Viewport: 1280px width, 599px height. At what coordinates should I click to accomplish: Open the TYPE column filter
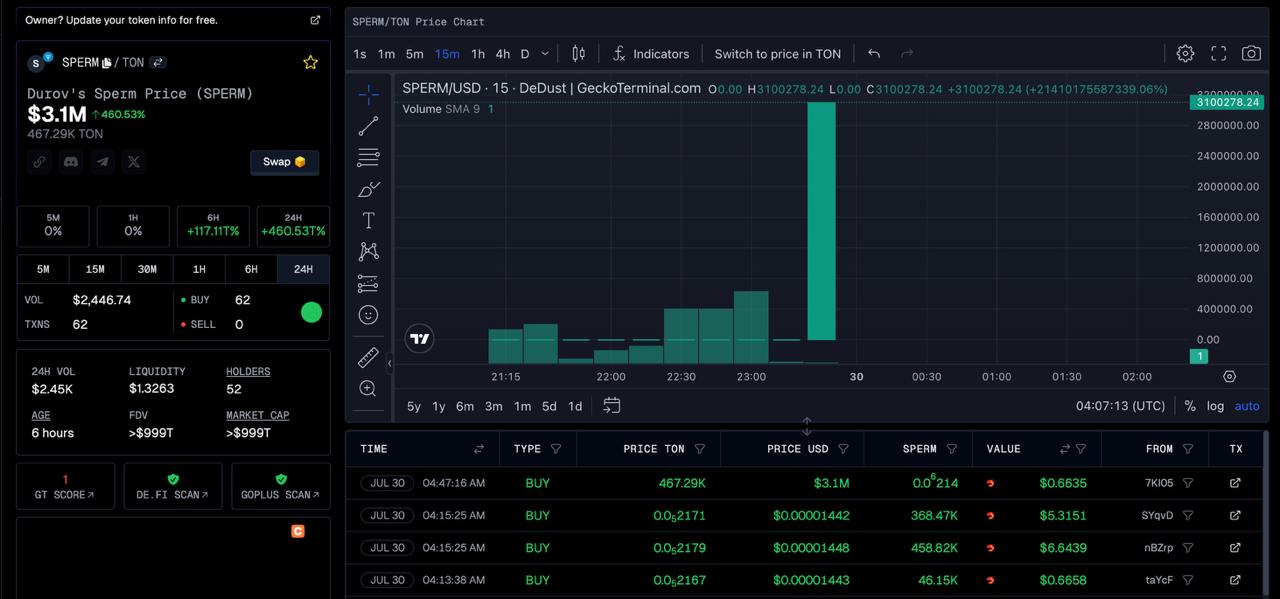[x=556, y=449]
